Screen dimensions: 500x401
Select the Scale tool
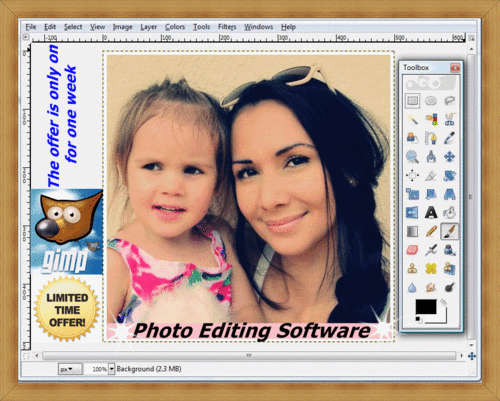[413, 194]
